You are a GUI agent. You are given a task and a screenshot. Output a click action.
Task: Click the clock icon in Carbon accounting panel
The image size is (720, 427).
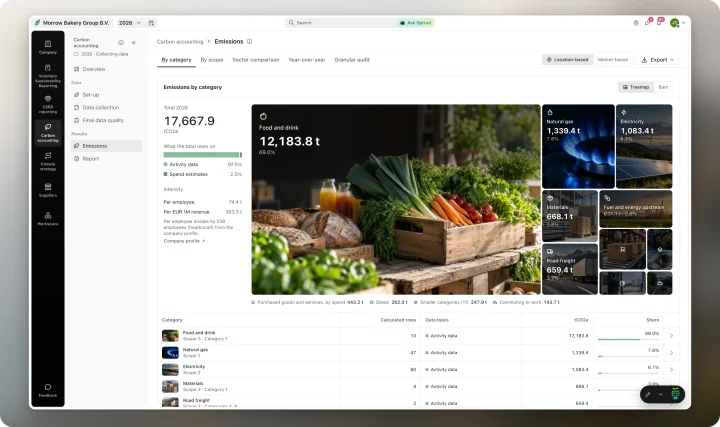121,43
